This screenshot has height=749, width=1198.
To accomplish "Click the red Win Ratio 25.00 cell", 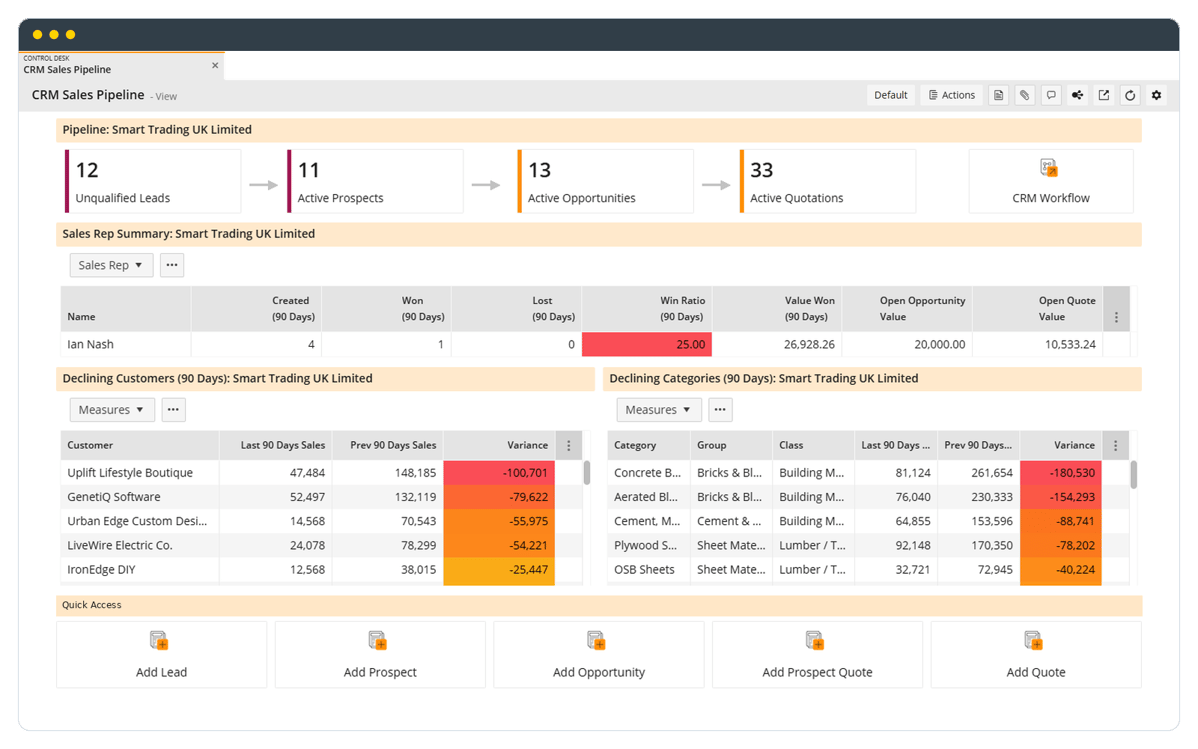I will 646,345.
